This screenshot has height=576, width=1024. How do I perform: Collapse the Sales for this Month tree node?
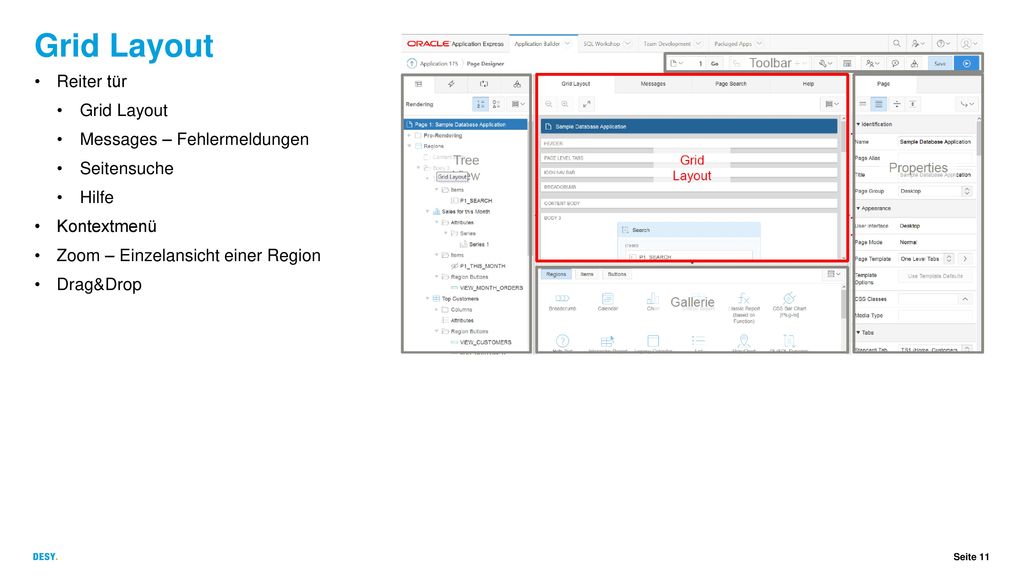click(428, 212)
